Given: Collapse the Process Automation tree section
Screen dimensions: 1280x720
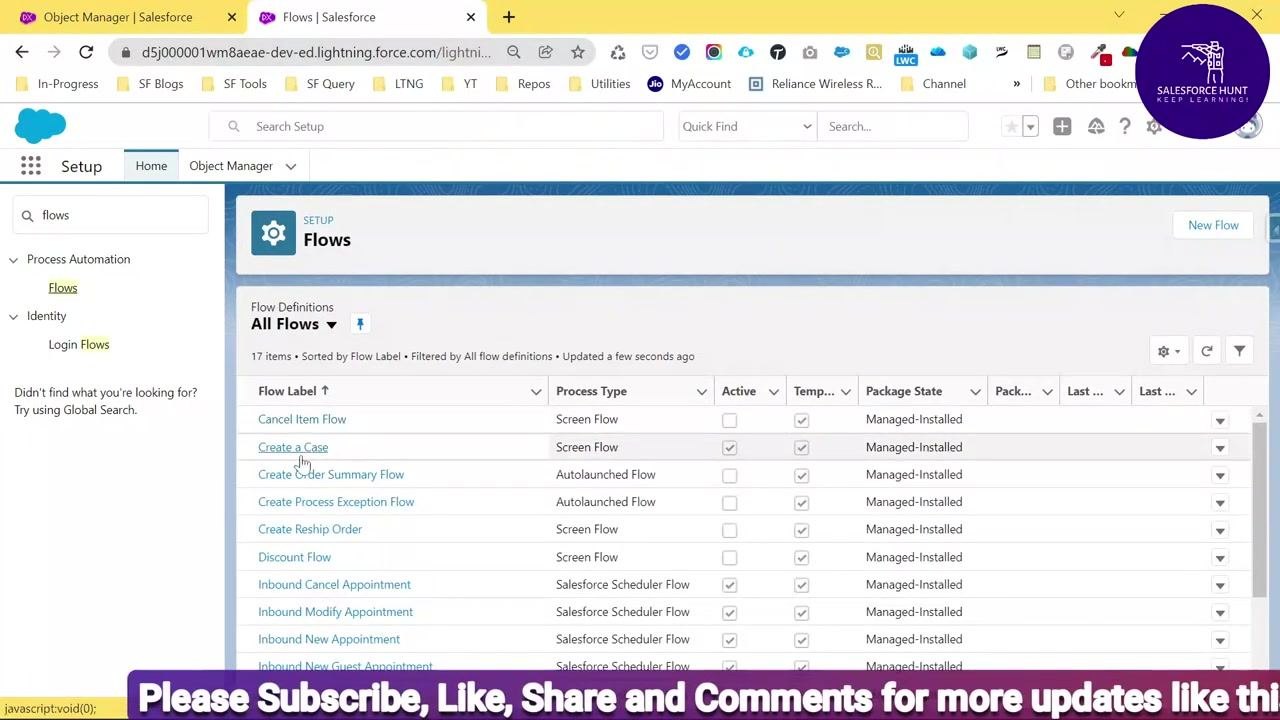Looking at the screenshot, I should 13,260.
